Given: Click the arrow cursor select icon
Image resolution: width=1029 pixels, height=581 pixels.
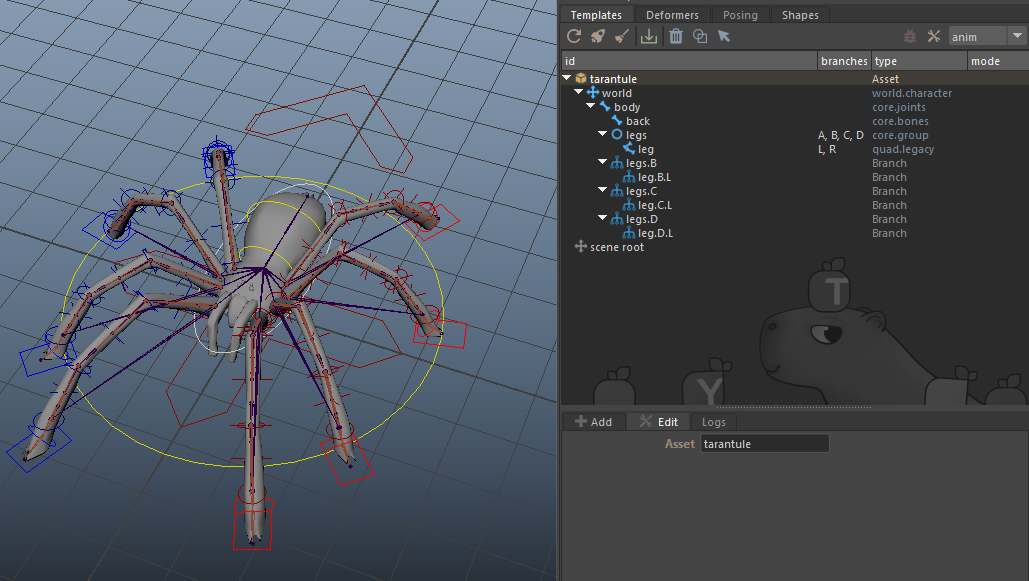Looking at the screenshot, I should tap(724, 36).
